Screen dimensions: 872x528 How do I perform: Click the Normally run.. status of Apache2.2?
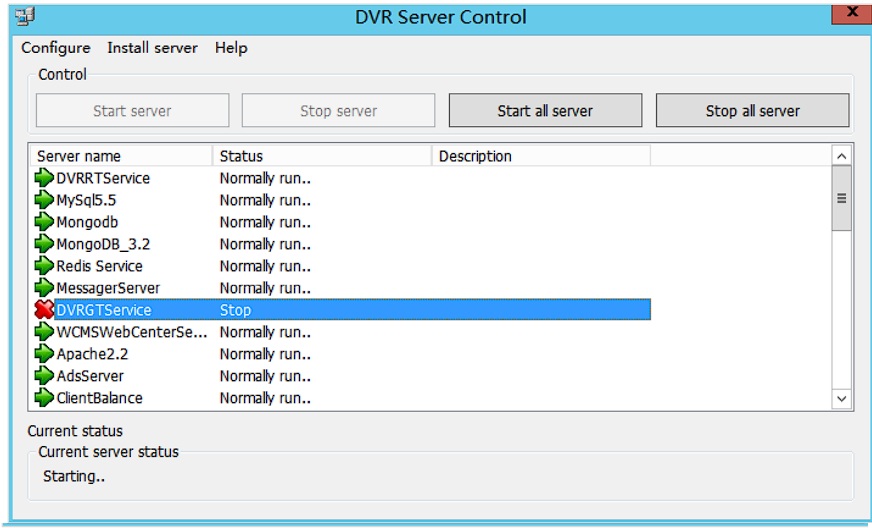click(x=265, y=354)
